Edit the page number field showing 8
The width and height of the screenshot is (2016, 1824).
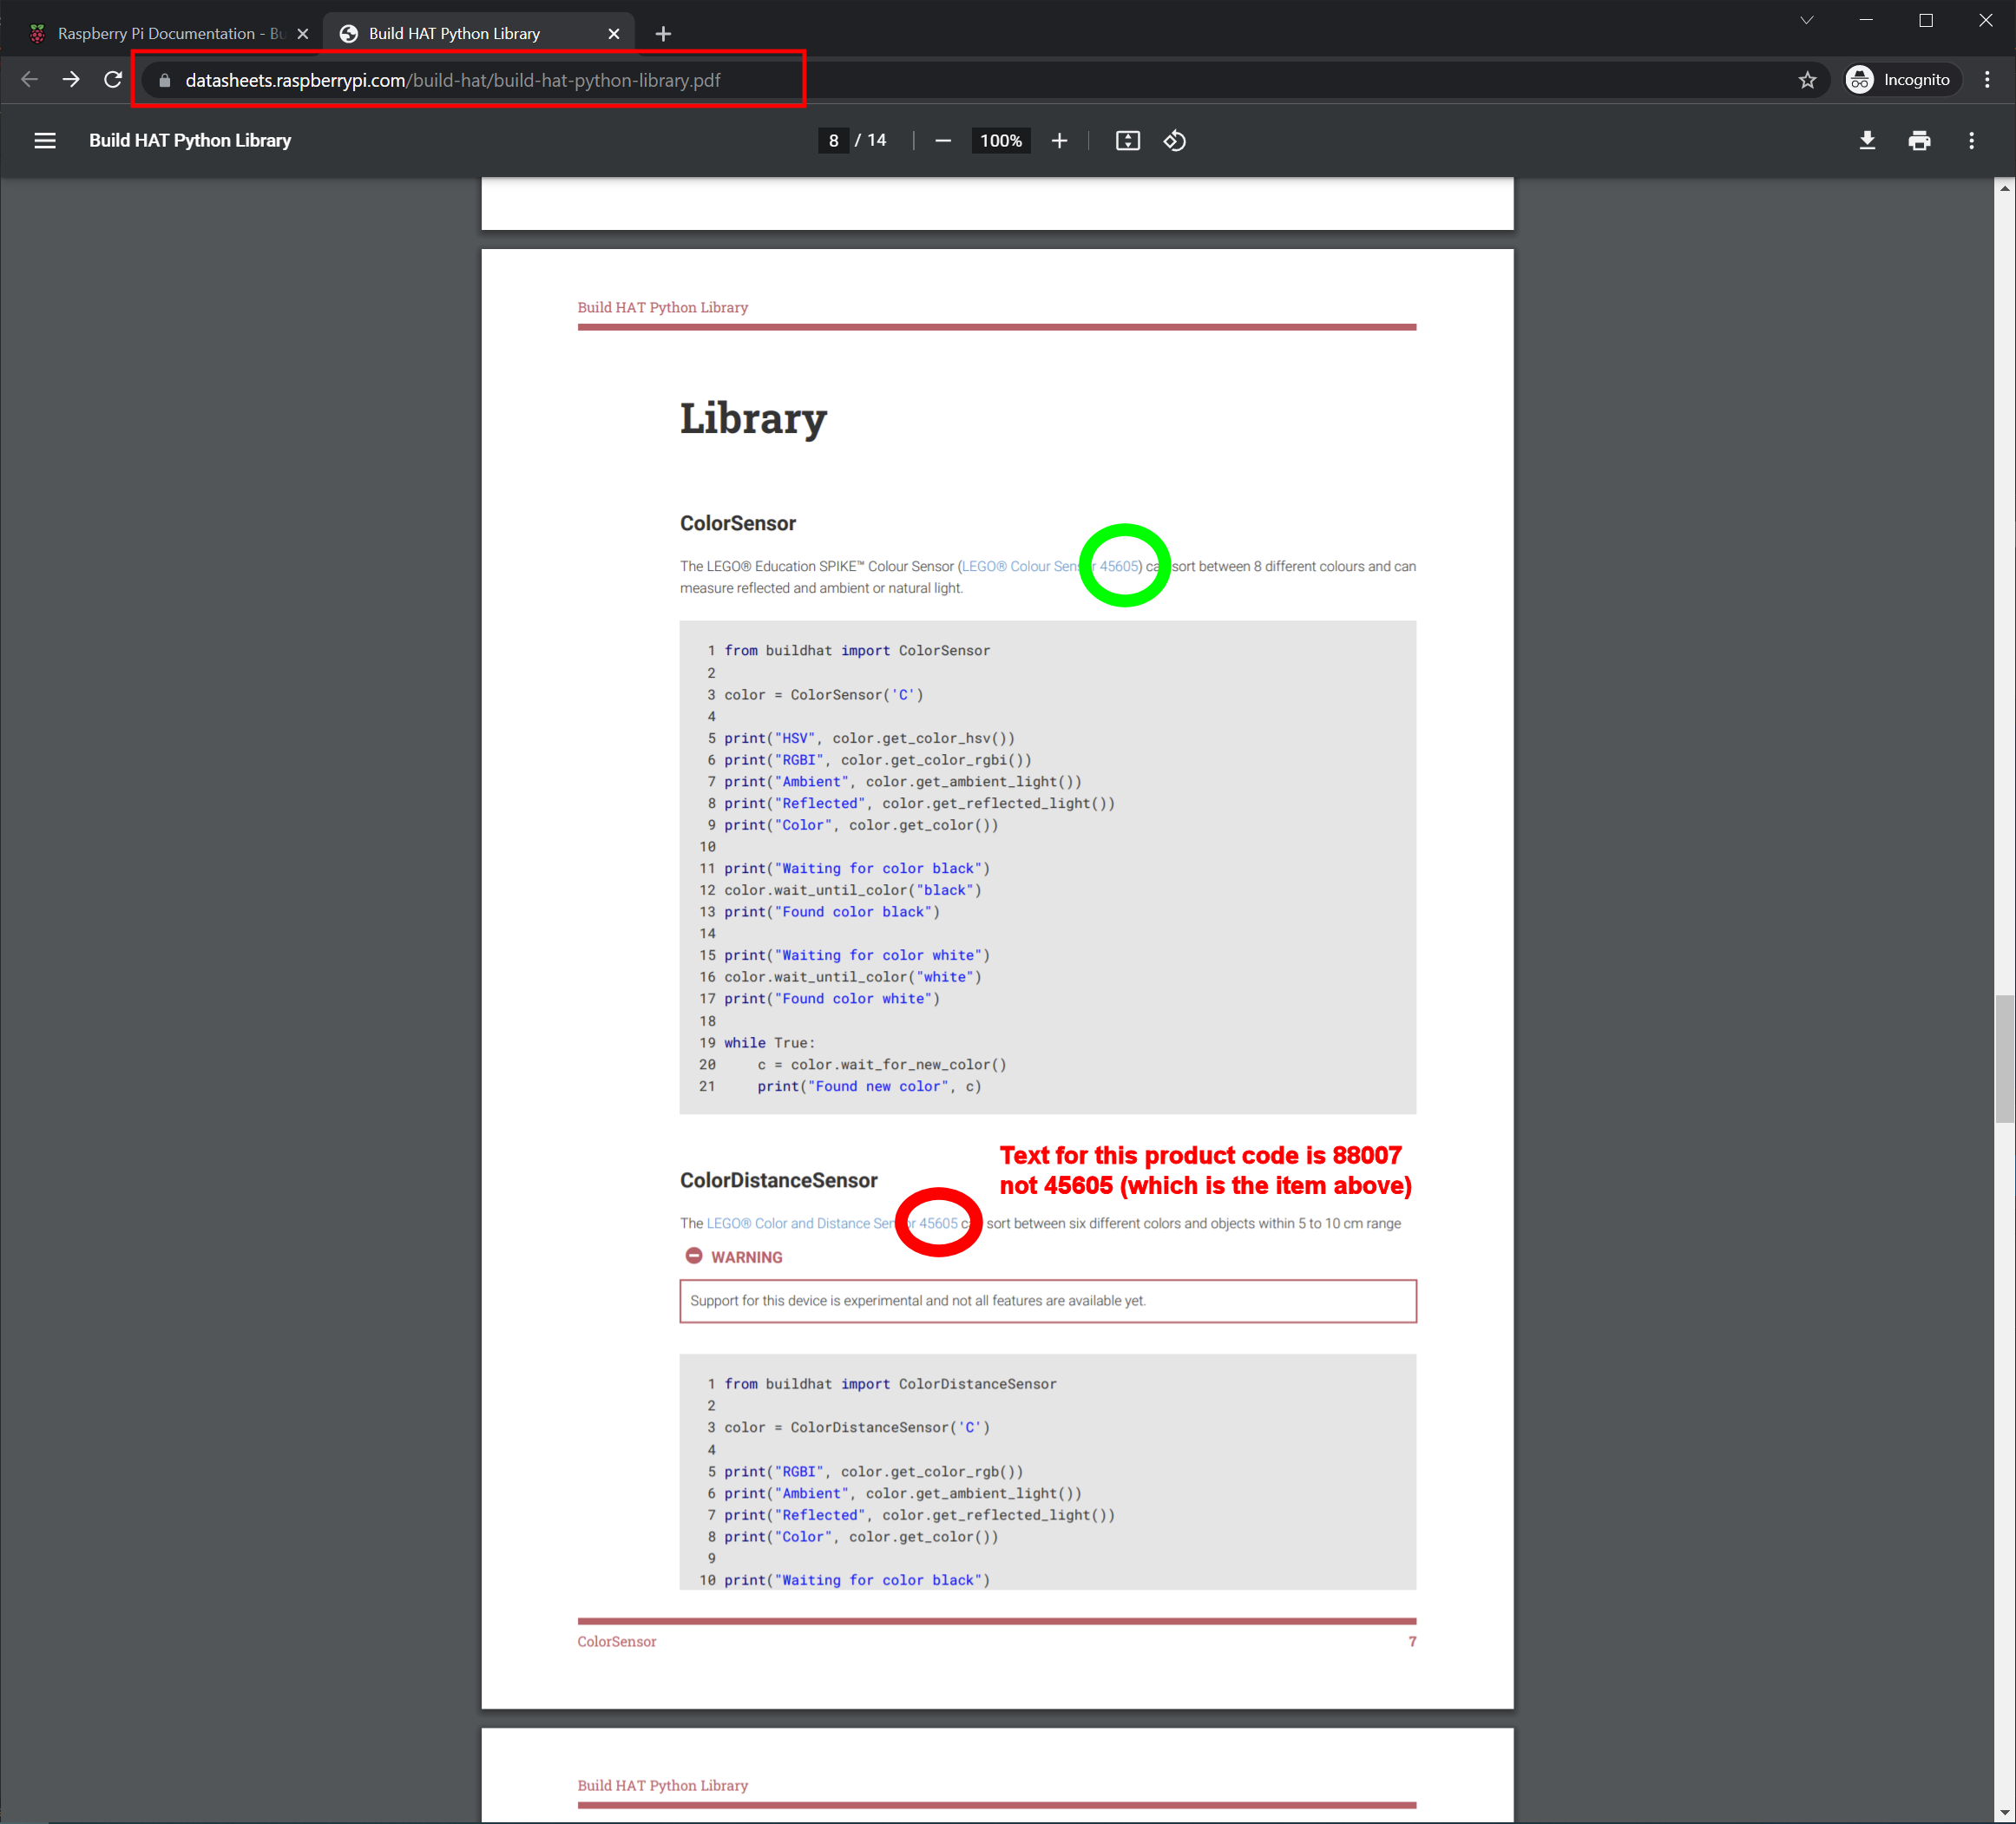click(833, 140)
